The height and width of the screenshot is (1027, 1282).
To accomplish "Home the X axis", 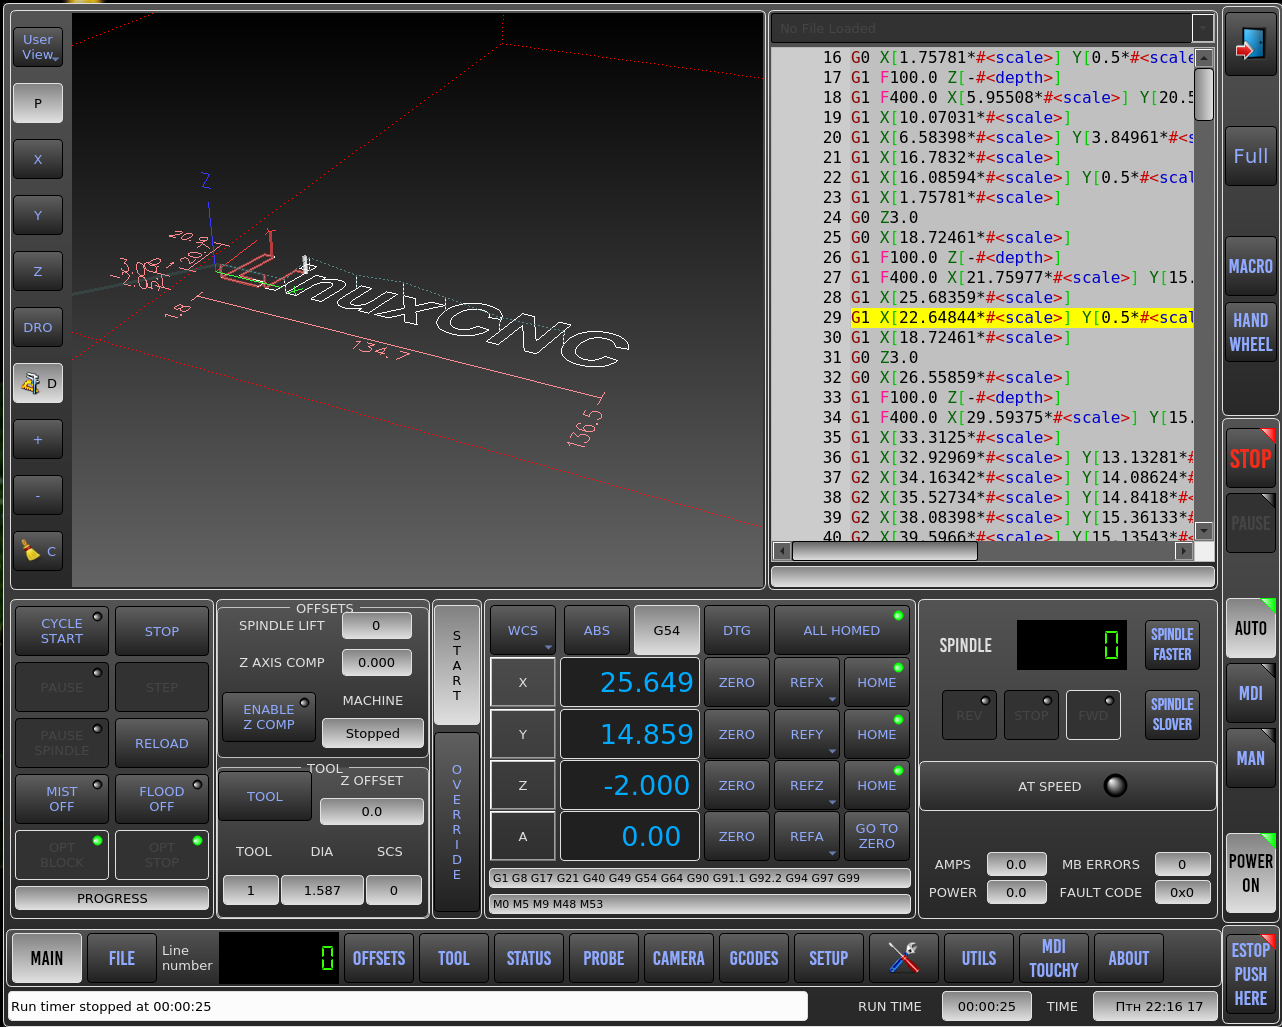I will (x=877, y=682).
